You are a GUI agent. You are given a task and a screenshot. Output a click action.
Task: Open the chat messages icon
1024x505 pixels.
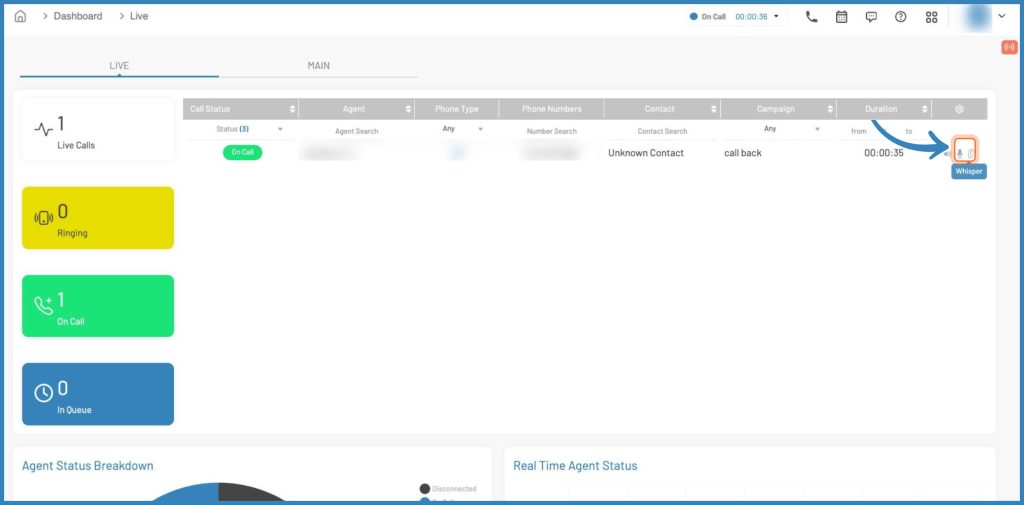point(871,17)
